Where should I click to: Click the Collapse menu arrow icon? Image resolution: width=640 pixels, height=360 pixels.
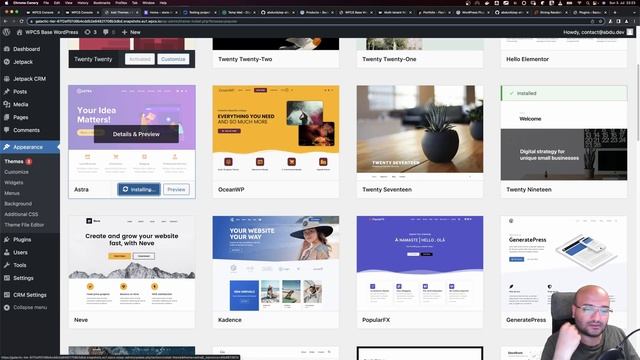click(7, 307)
